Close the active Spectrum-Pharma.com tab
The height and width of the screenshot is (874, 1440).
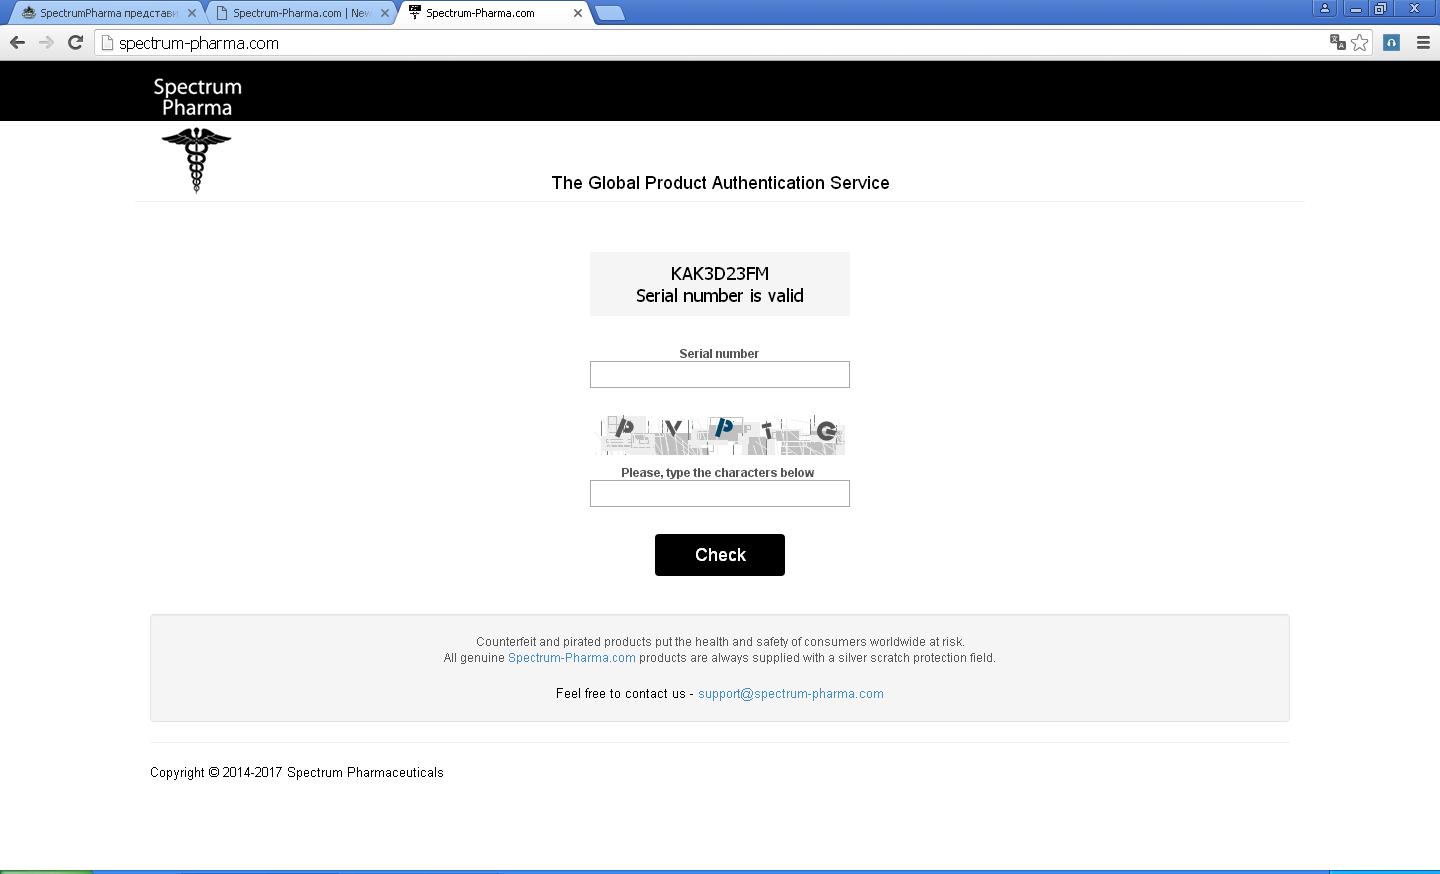tap(577, 13)
